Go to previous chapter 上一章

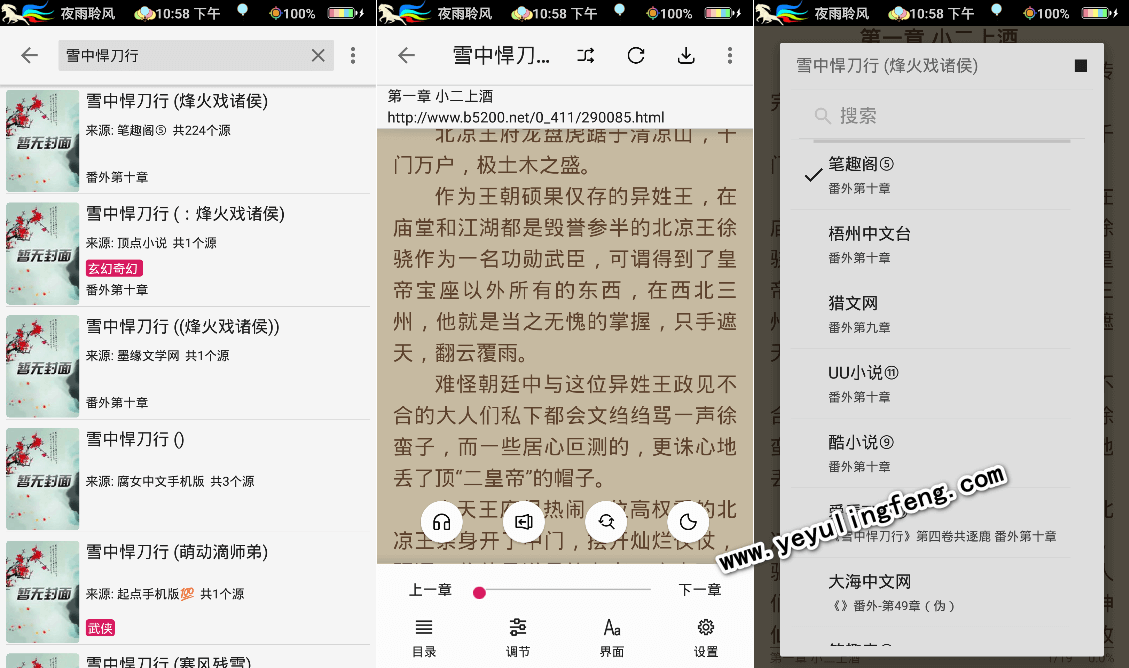click(x=430, y=590)
